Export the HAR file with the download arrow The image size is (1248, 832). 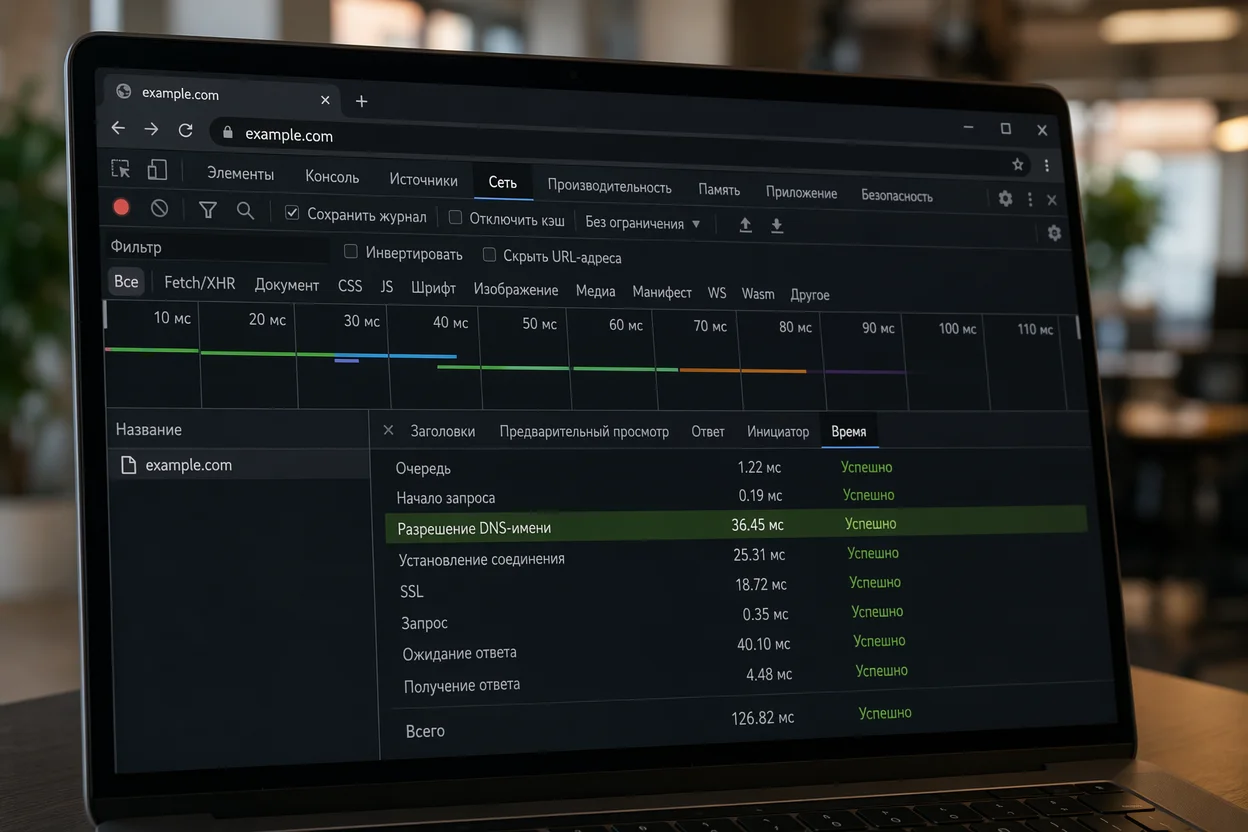tap(777, 226)
